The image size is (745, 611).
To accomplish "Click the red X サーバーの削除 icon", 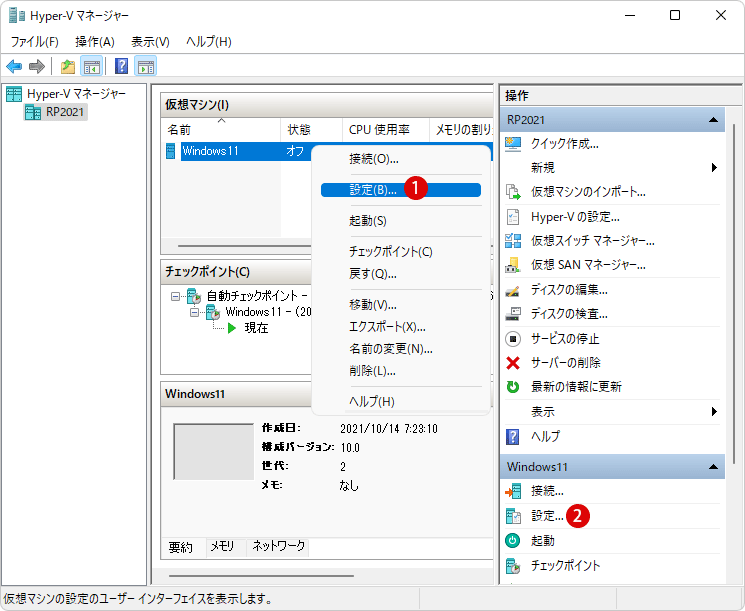I will tap(513, 363).
